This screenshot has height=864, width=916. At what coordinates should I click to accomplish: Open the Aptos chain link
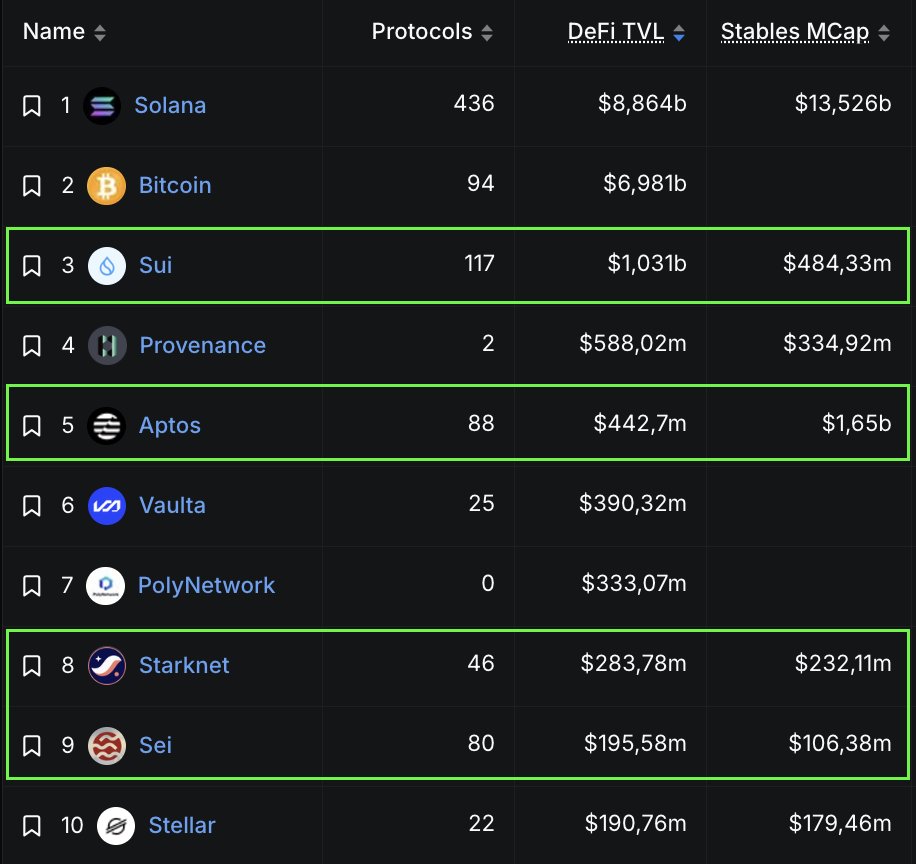pyautogui.click(x=169, y=425)
